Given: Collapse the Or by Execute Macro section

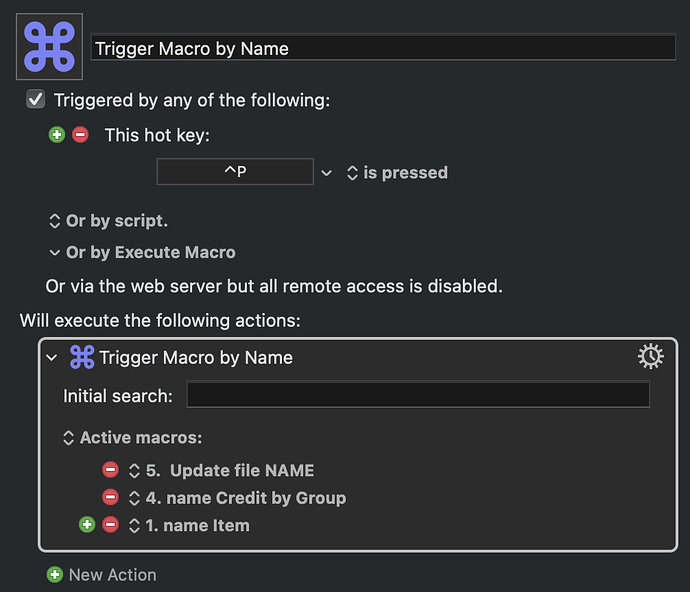Looking at the screenshot, I should (x=142, y=253).
